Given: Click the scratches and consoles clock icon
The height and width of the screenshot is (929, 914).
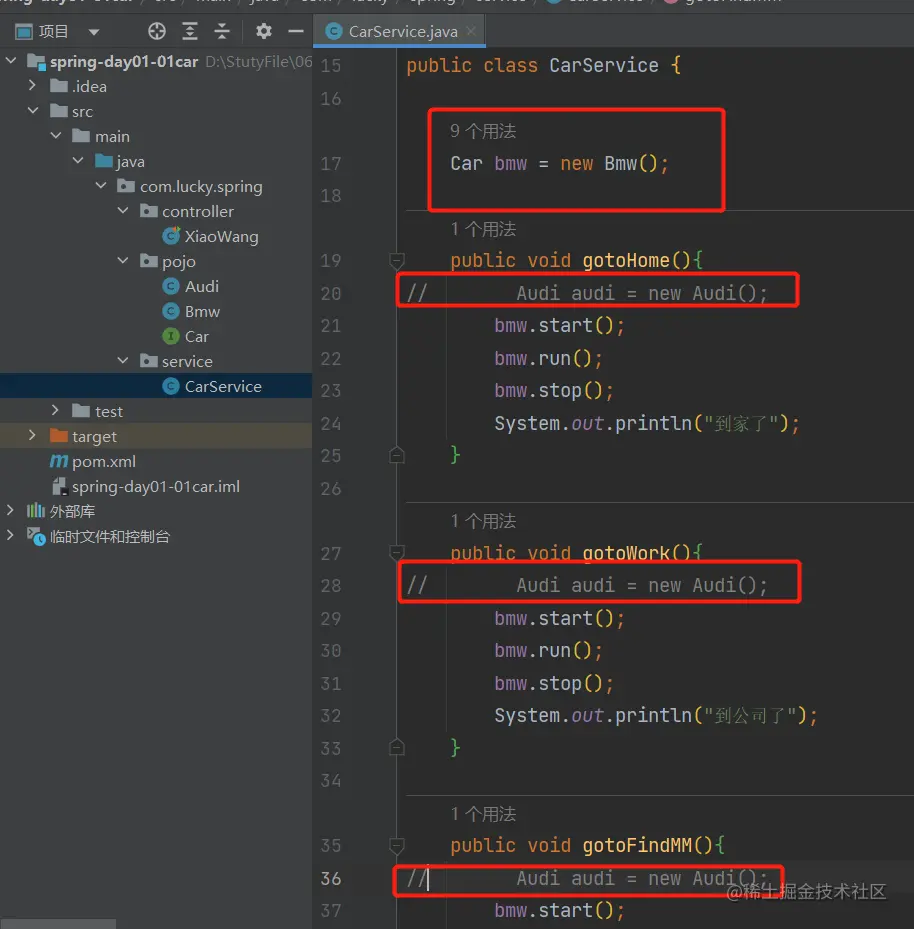Looking at the screenshot, I should pyautogui.click(x=36, y=536).
